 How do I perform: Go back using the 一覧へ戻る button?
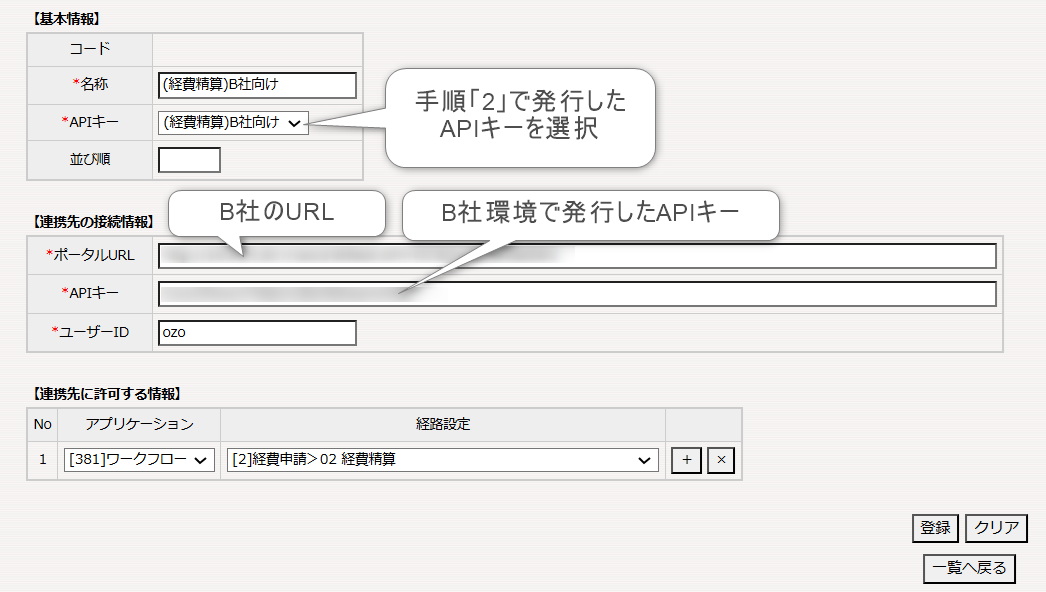969,568
